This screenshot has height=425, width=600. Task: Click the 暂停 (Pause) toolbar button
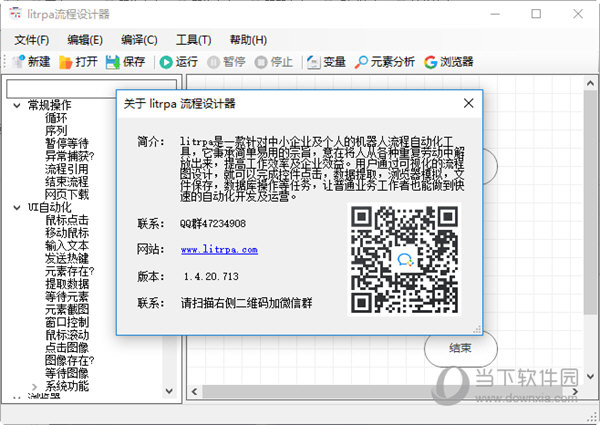pos(226,62)
